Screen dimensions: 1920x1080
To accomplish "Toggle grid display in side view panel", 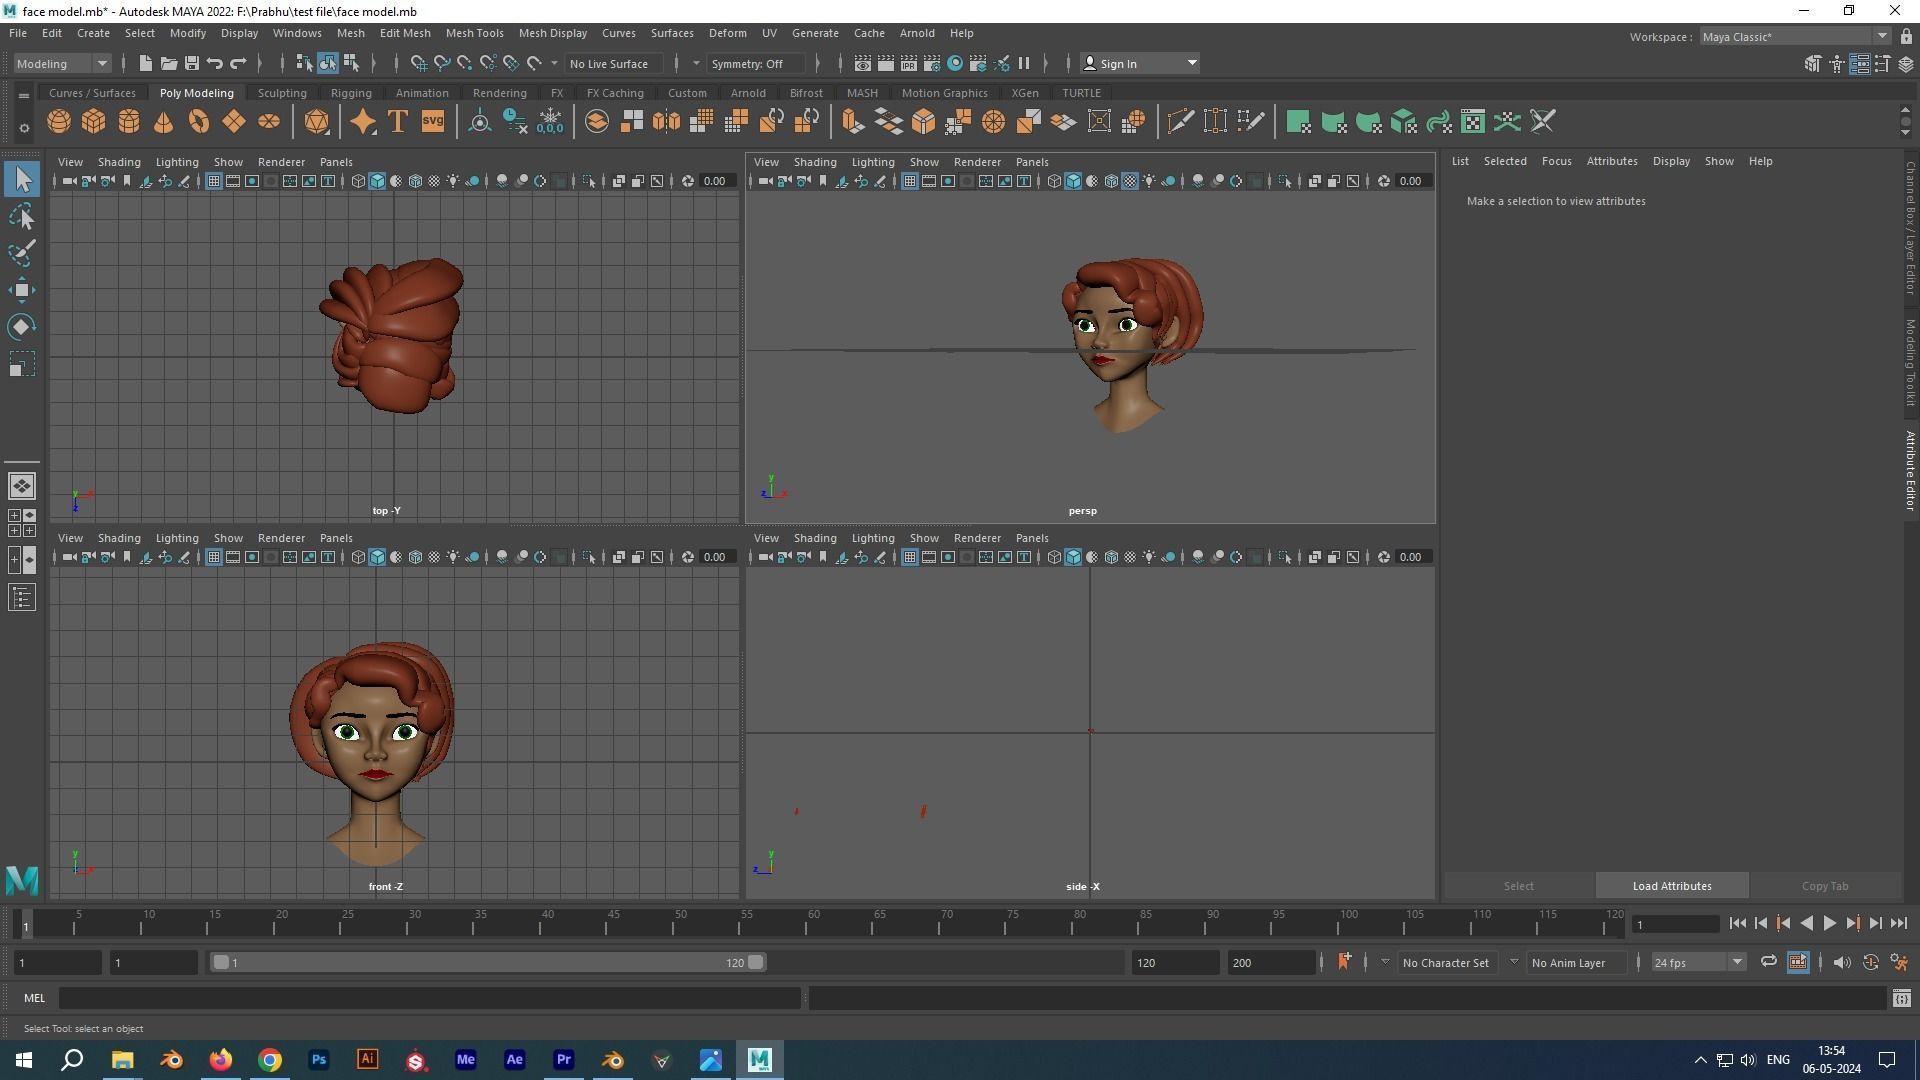I will (910, 557).
